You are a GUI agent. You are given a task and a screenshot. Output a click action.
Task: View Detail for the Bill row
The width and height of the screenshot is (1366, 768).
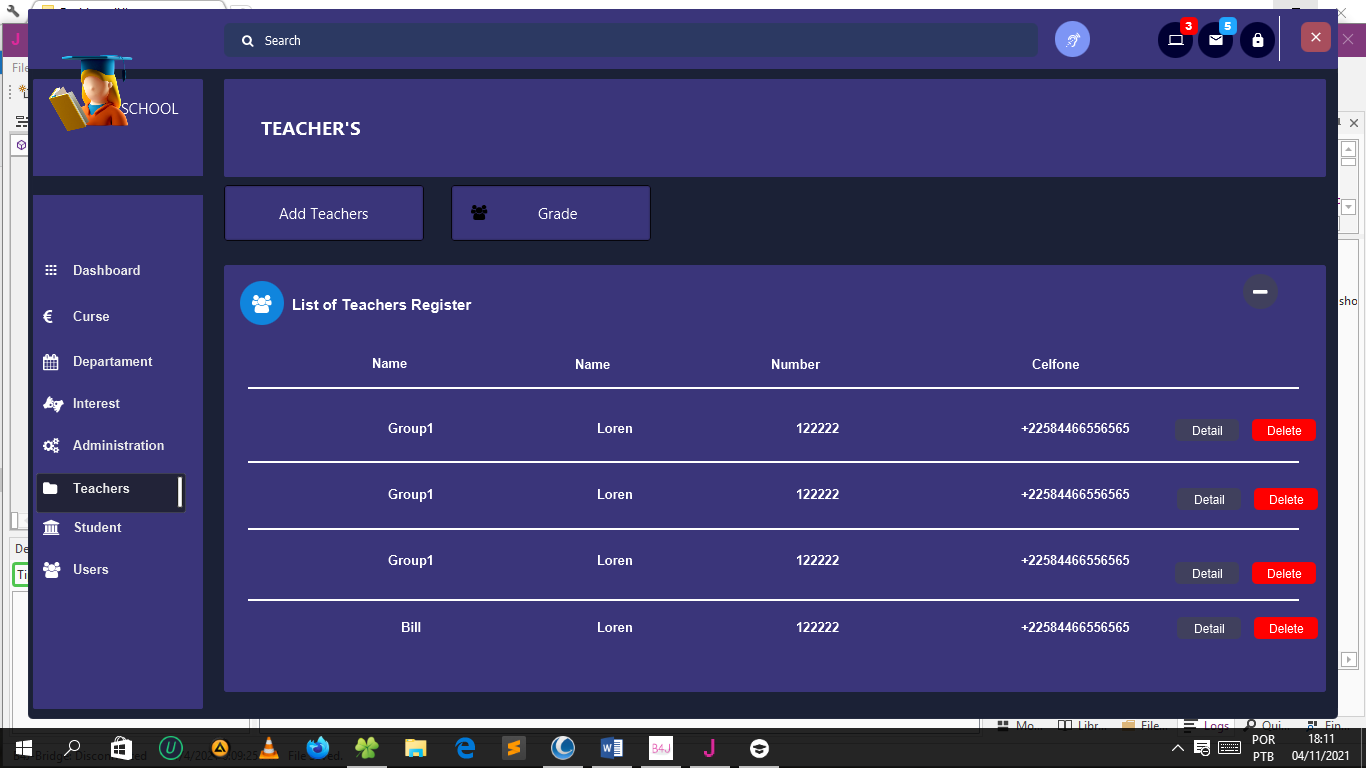pos(1209,628)
